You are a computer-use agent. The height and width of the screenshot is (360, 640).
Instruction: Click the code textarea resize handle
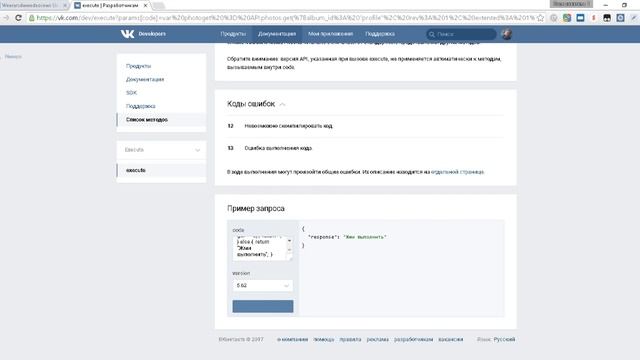pos(290,258)
